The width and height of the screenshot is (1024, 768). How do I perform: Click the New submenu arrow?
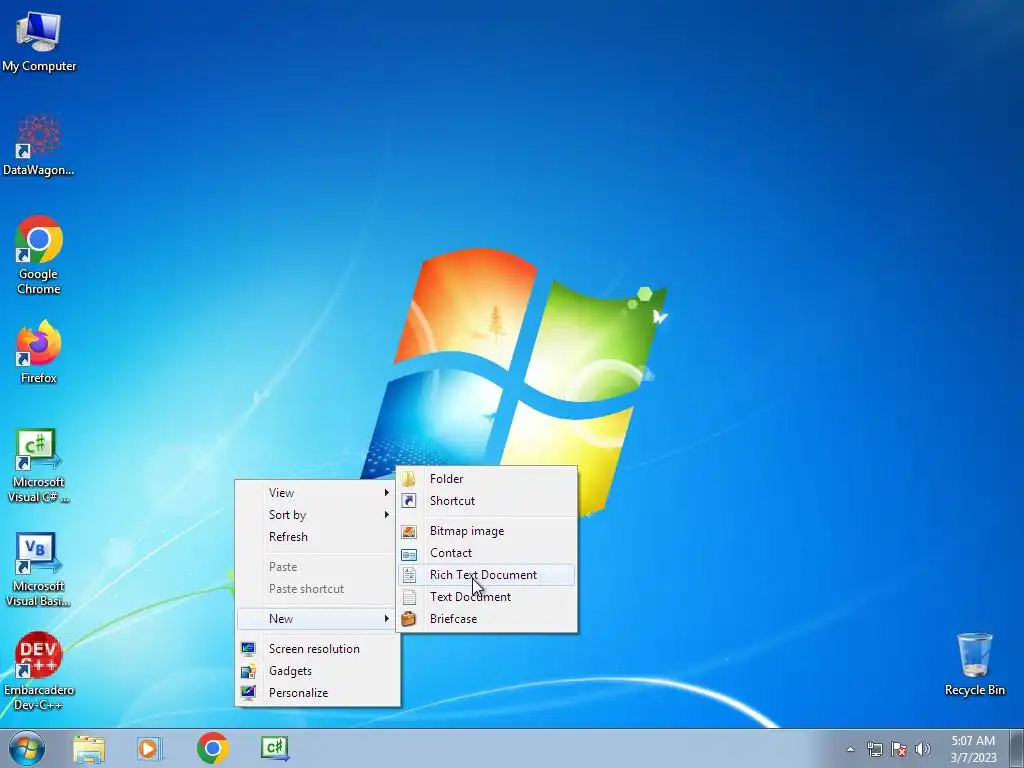[387, 618]
